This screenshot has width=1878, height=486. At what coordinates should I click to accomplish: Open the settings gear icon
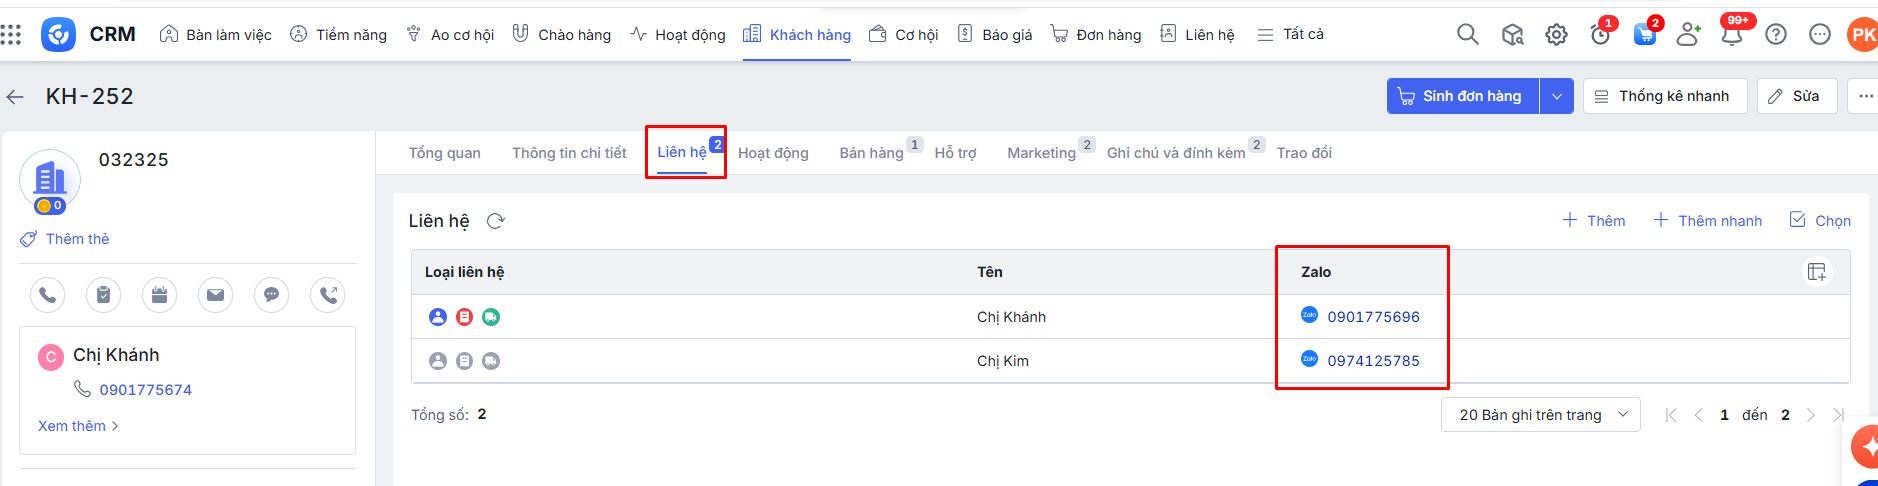point(1556,35)
